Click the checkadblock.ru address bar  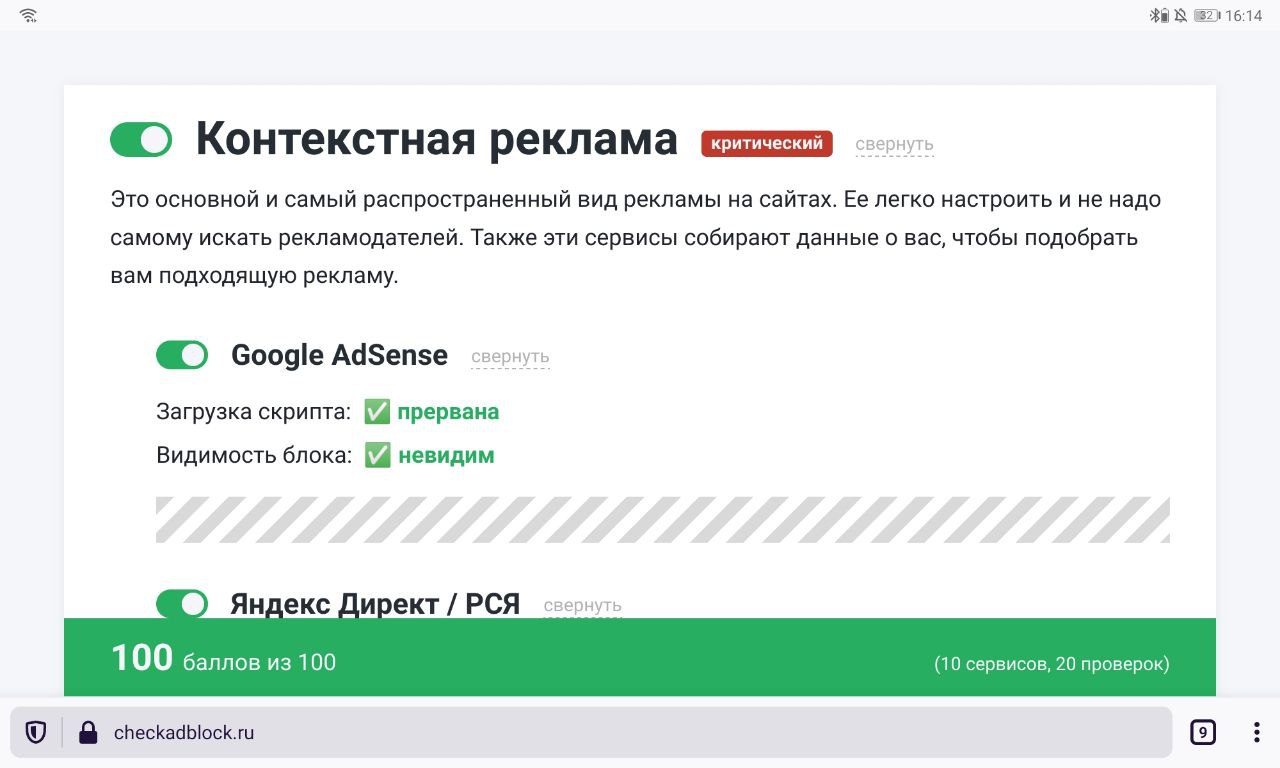pos(591,733)
